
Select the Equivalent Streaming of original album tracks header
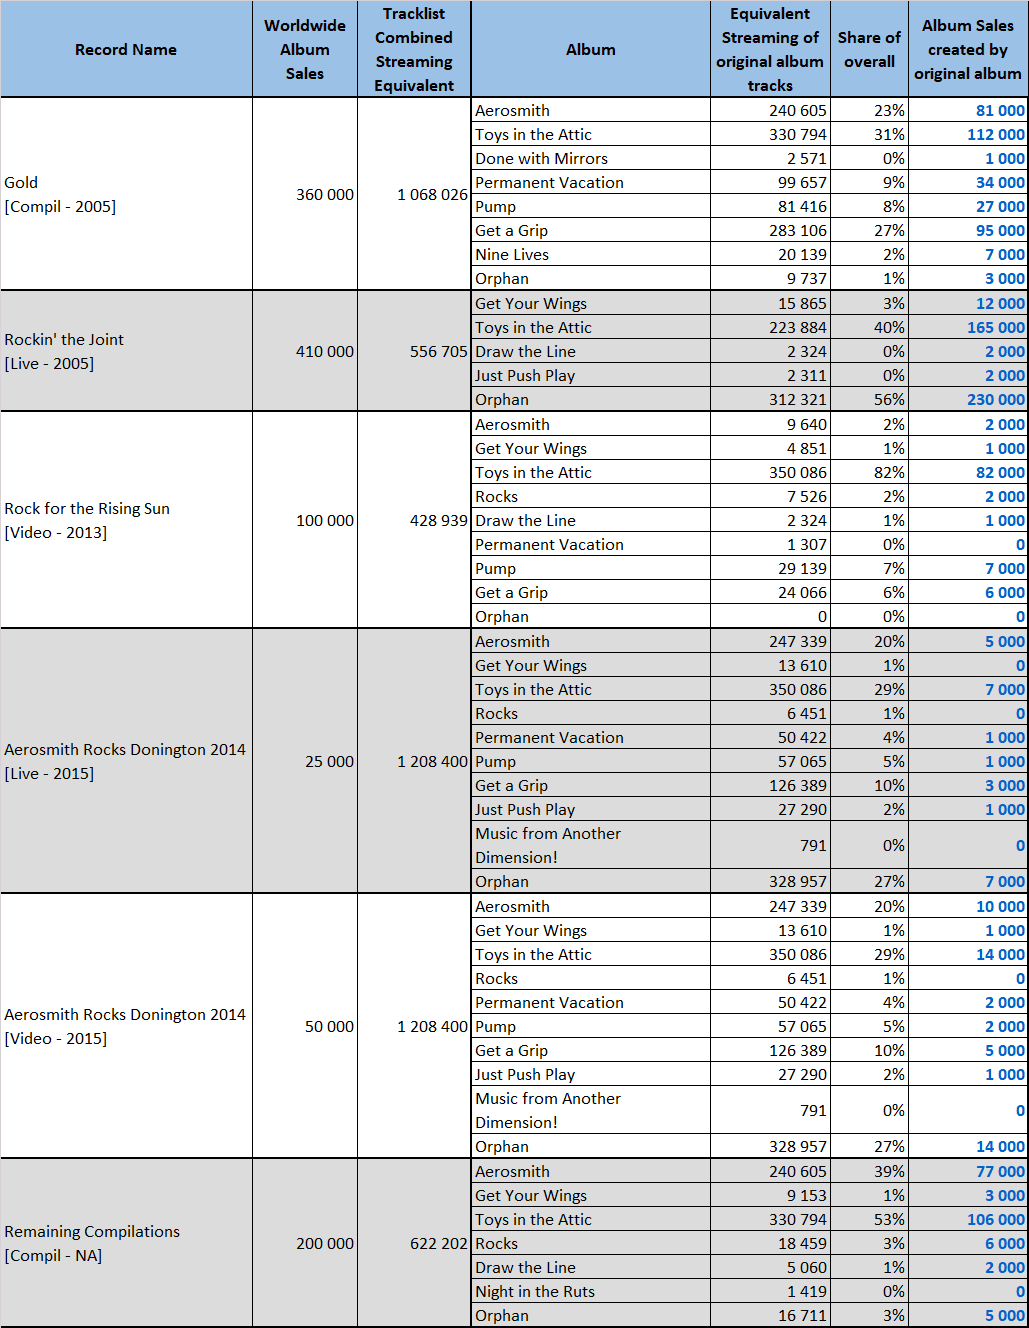tap(770, 49)
